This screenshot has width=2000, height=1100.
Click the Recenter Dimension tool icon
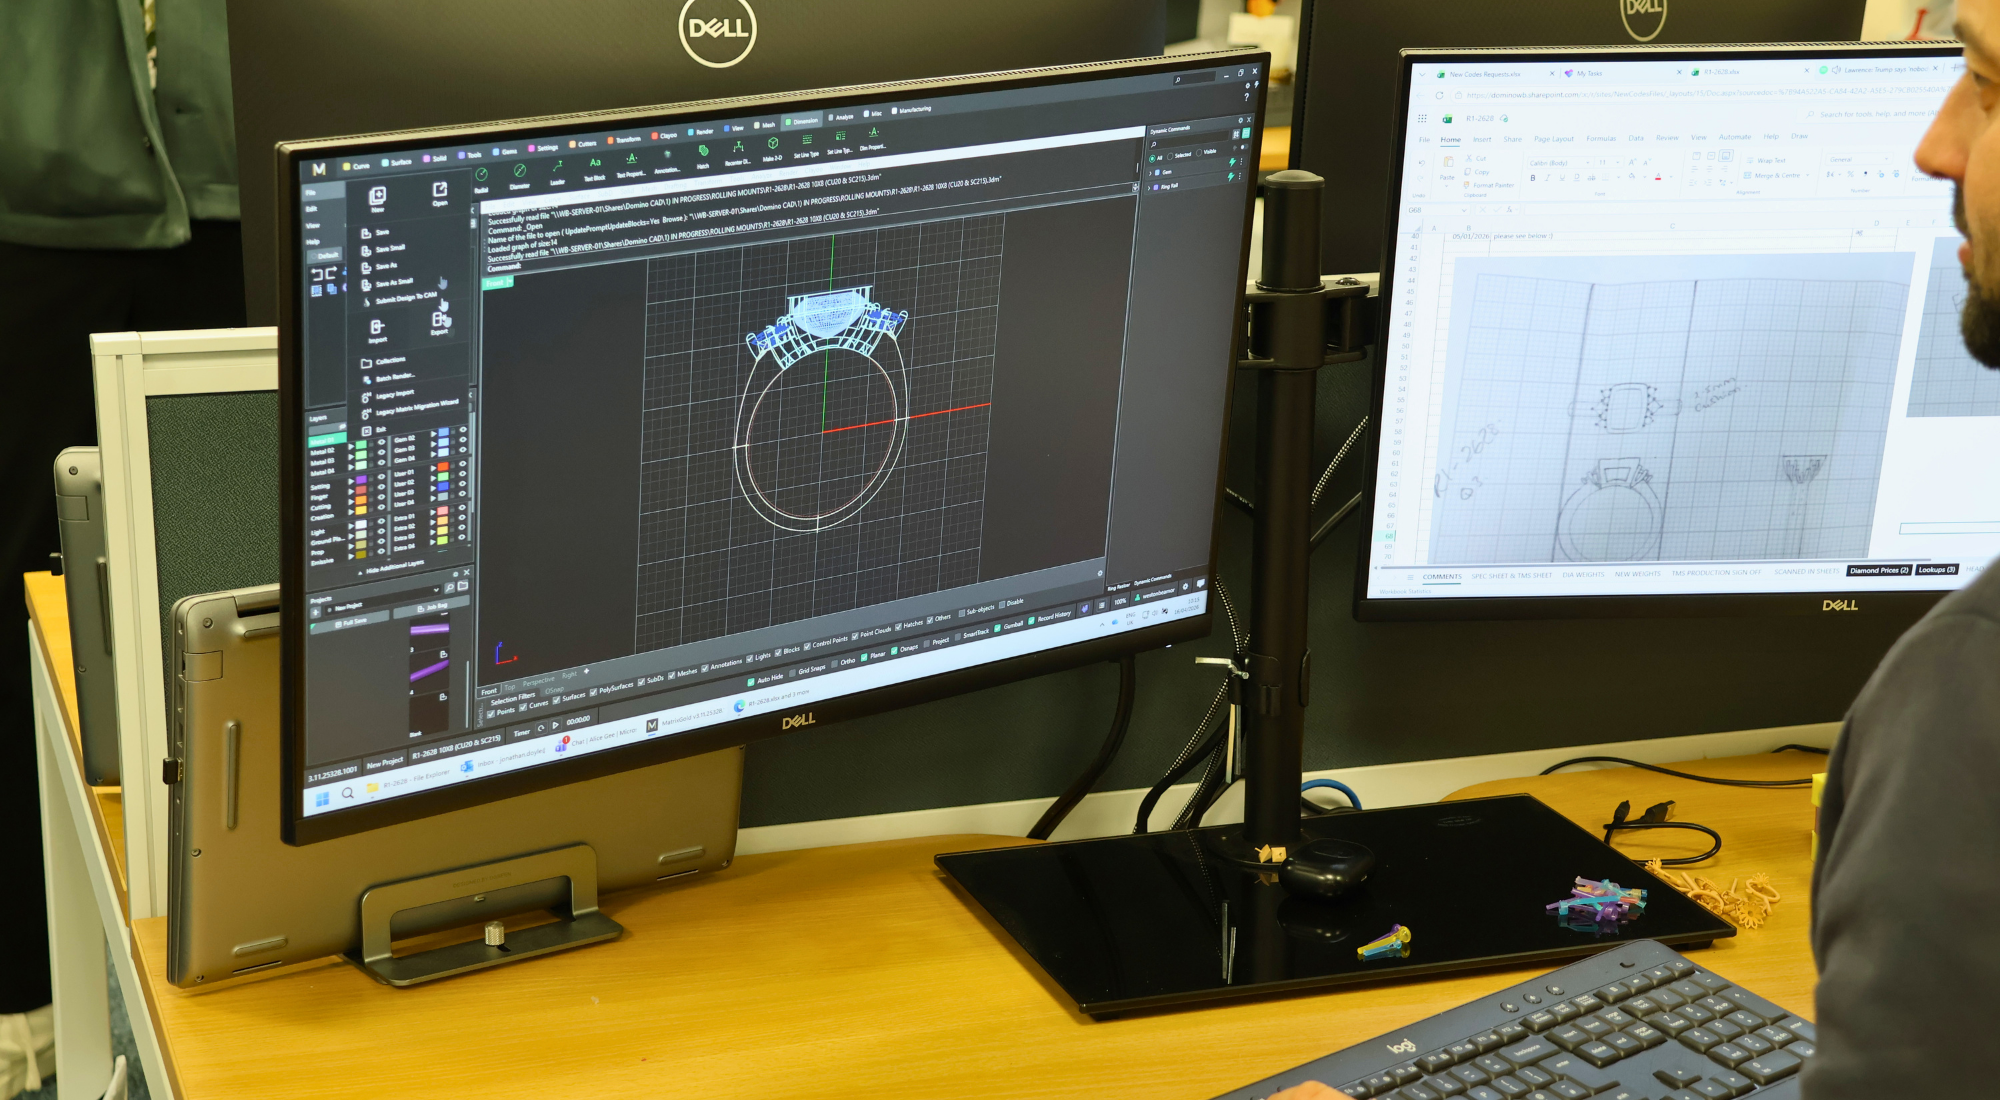click(x=738, y=147)
